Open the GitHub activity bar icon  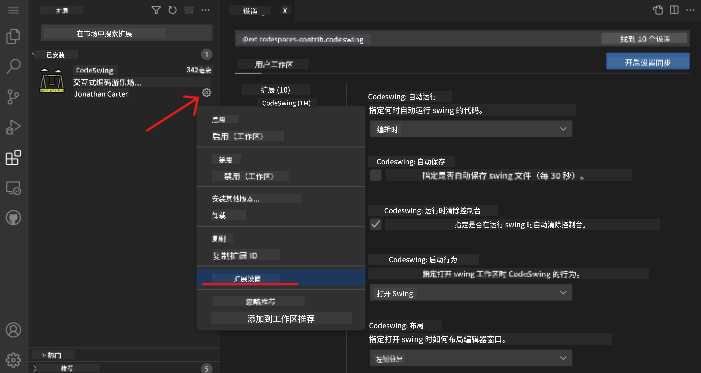[x=13, y=218]
